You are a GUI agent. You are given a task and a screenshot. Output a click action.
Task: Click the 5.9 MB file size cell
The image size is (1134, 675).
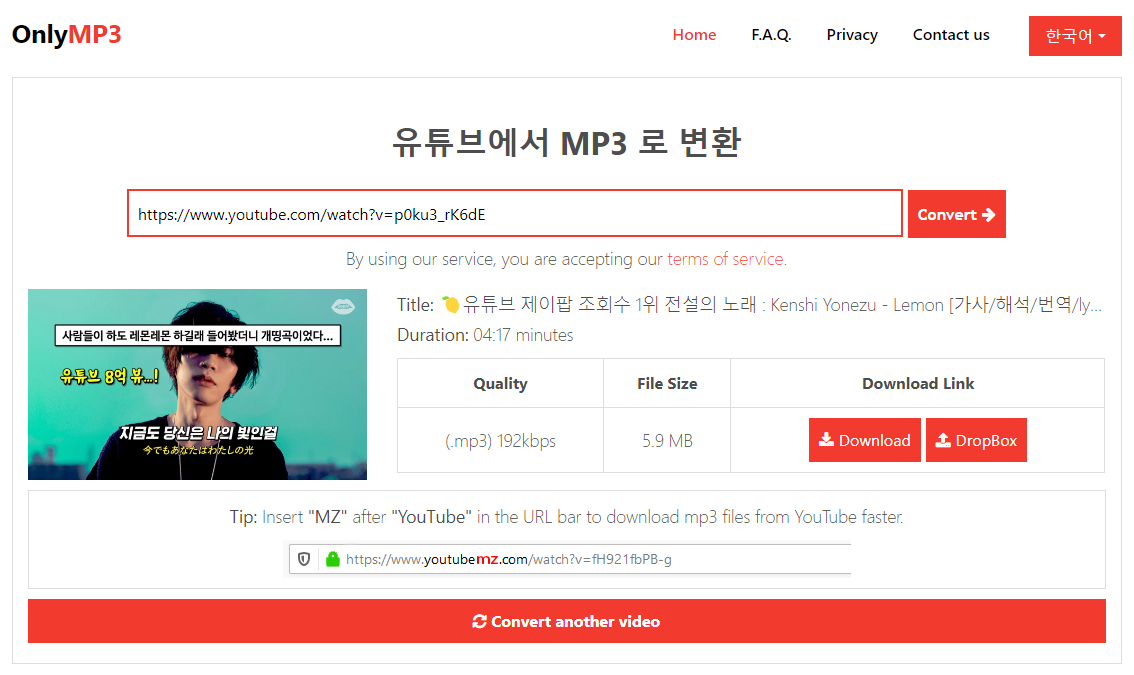click(667, 441)
